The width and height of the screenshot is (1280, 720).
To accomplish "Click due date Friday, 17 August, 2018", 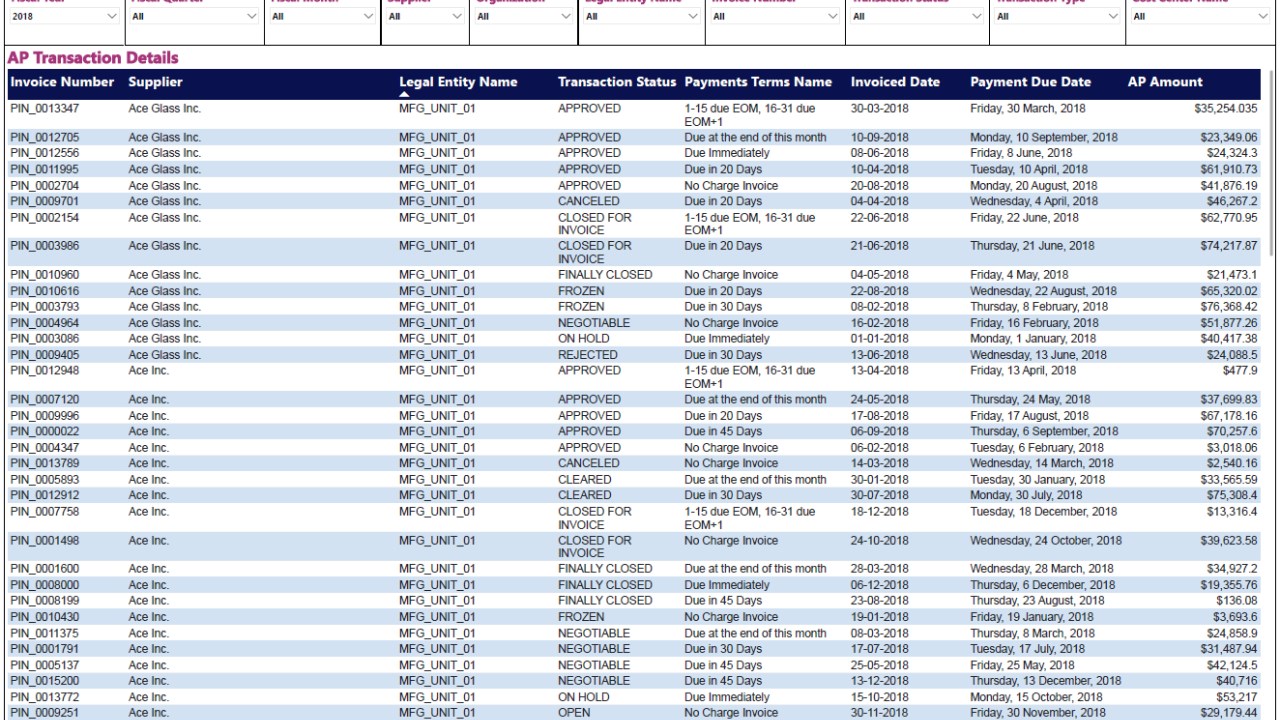I will click(1029, 415).
